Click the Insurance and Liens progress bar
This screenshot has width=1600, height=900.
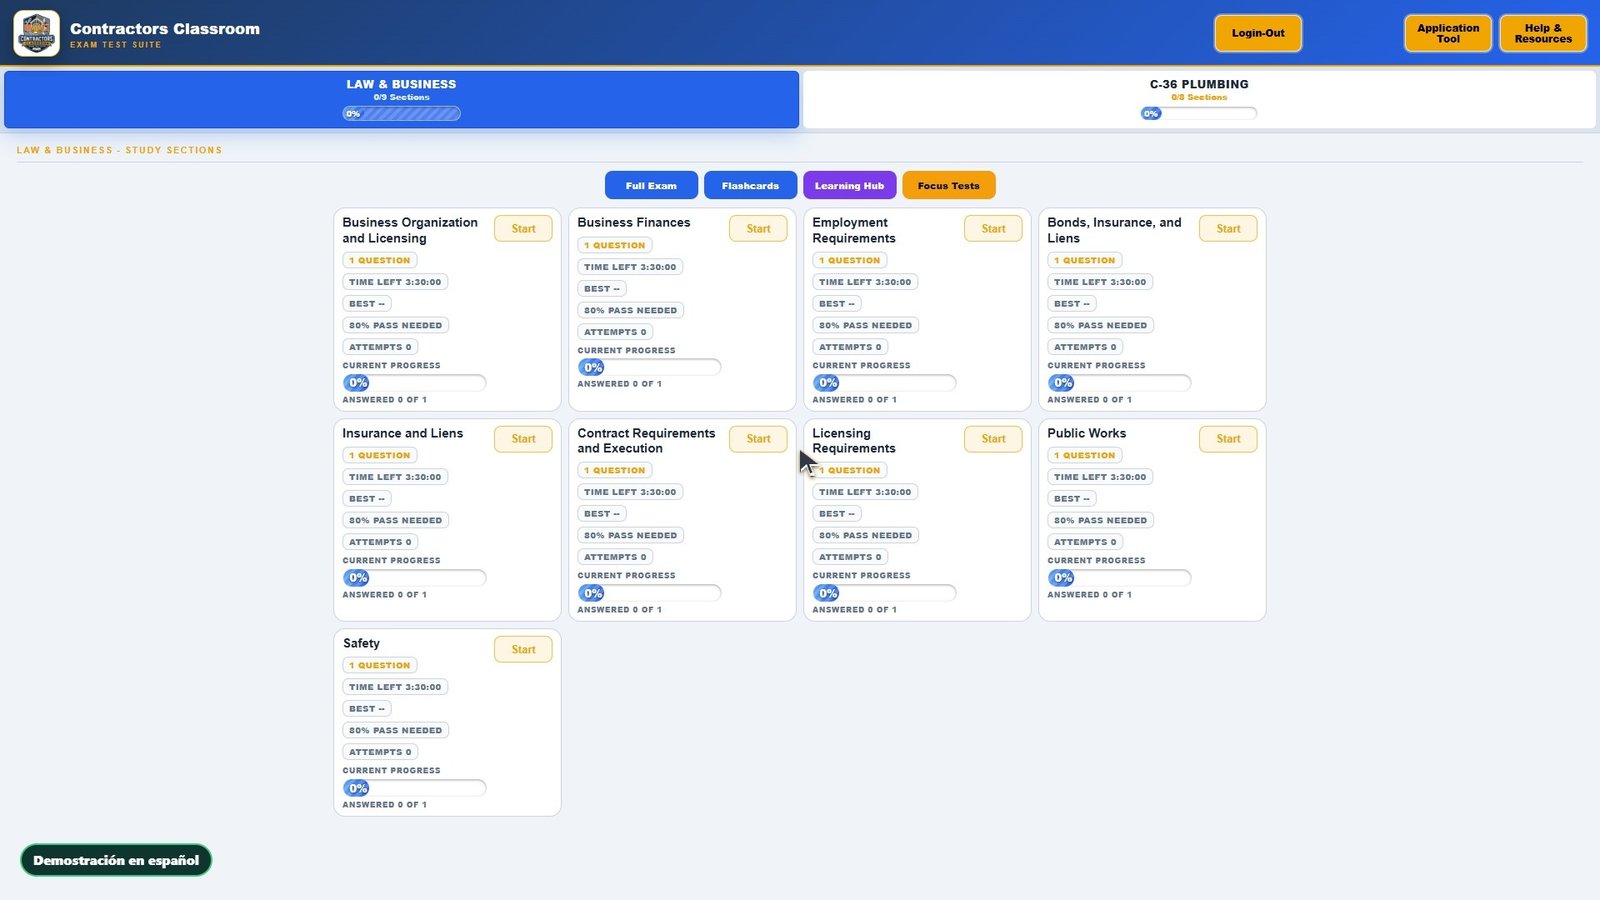414,578
